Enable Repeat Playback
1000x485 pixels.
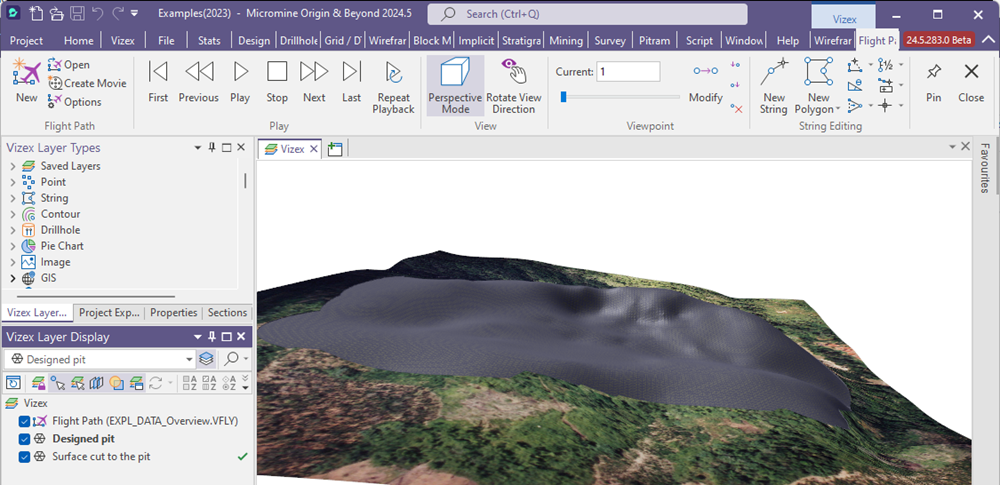pos(393,74)
